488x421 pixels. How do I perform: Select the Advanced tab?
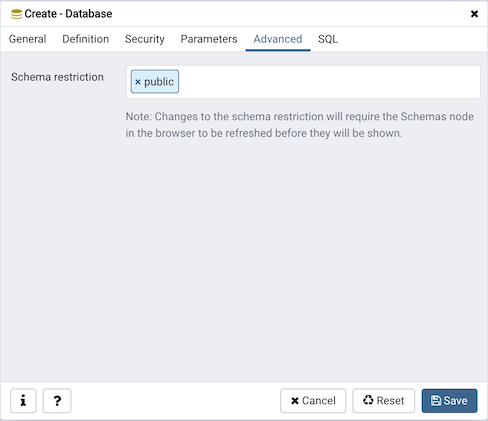[x=278, y=39]
